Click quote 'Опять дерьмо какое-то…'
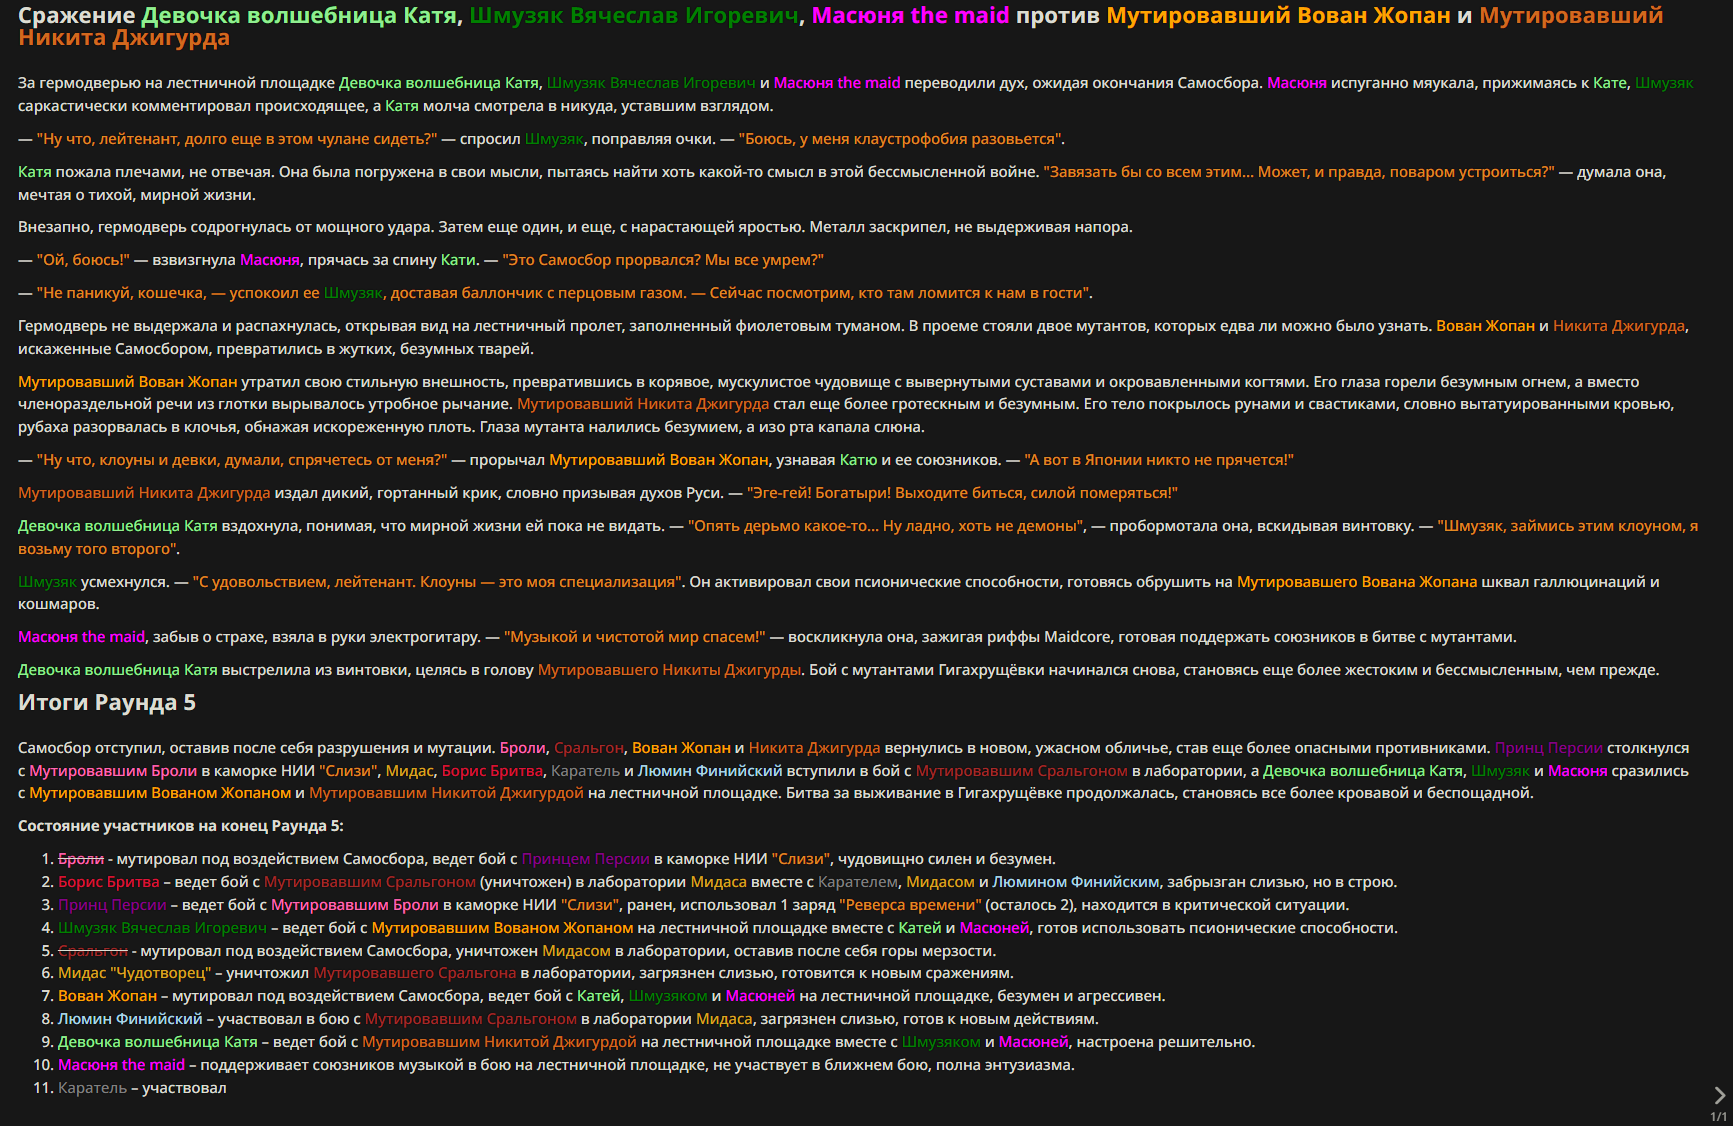 (886, 526)
